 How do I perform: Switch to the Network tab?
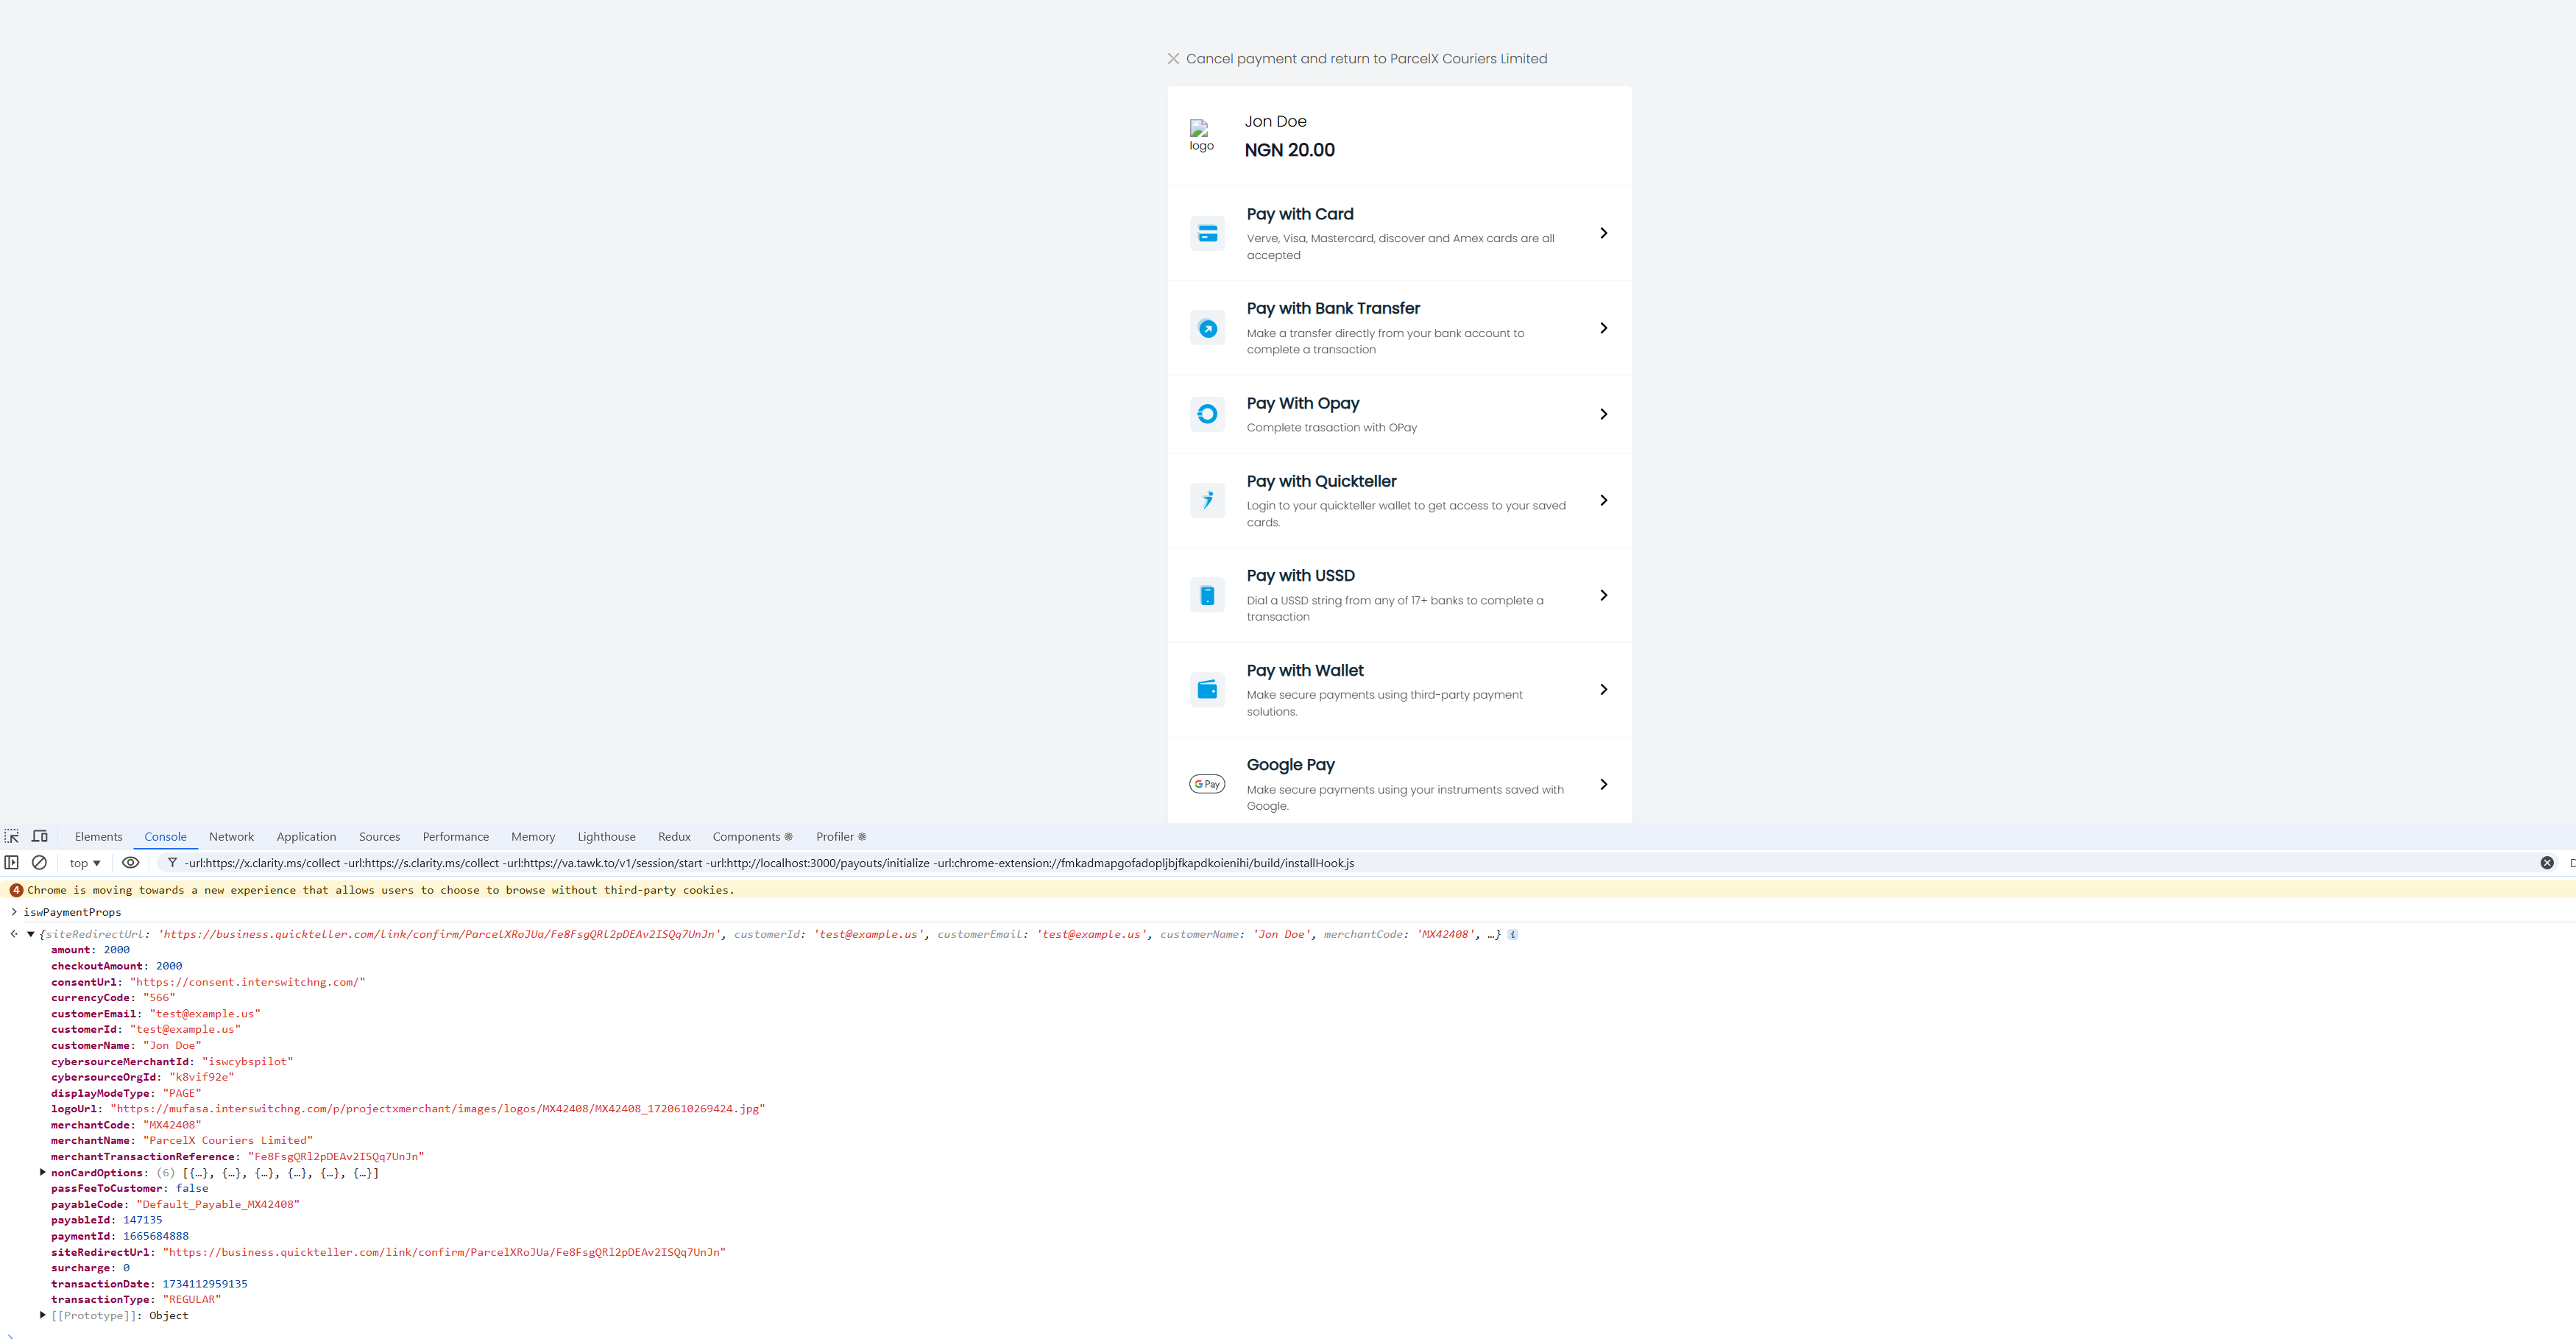(231, 836)
